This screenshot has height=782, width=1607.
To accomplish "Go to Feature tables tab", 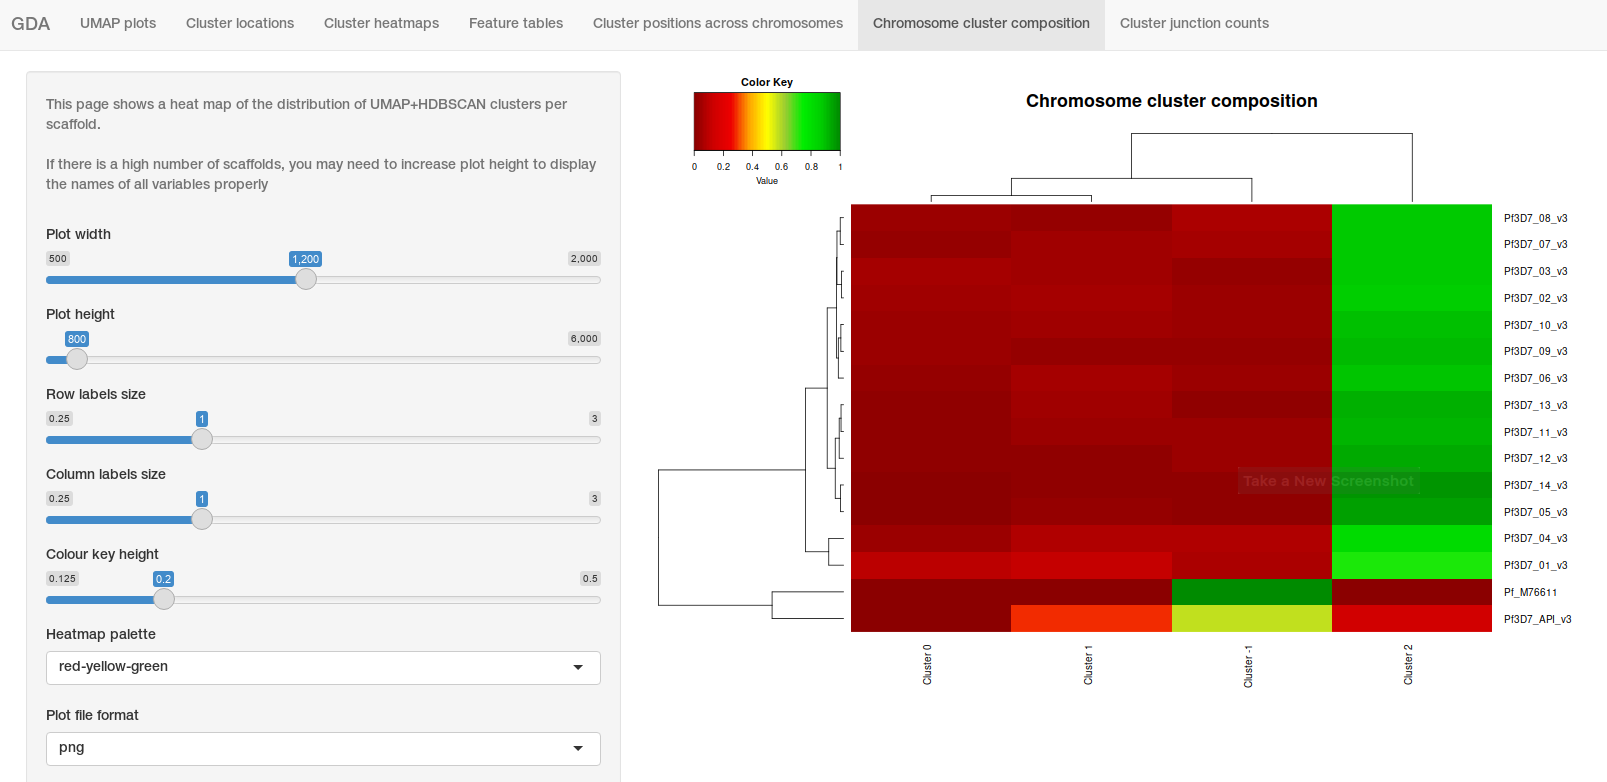I will pyautogui.click(x=516, y=23).
